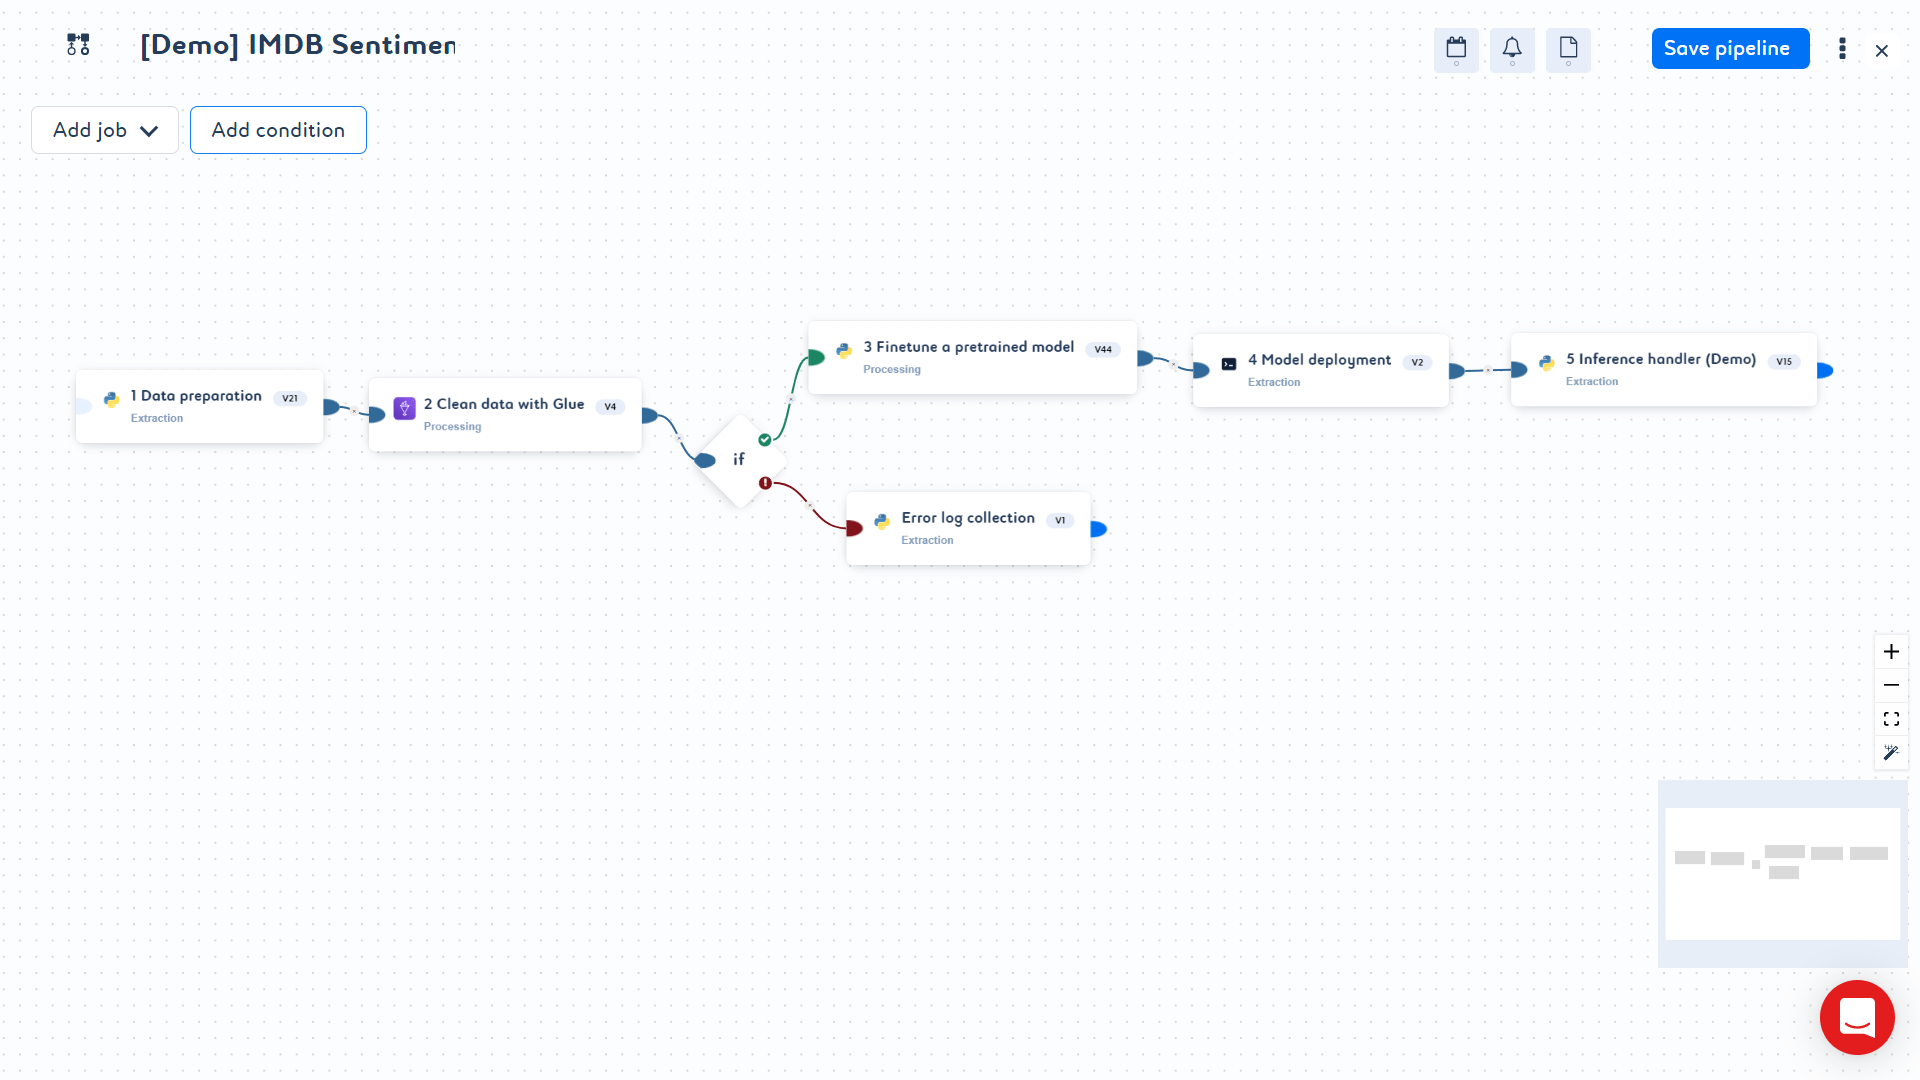Click the Add condition button

(x=278, y=130)
